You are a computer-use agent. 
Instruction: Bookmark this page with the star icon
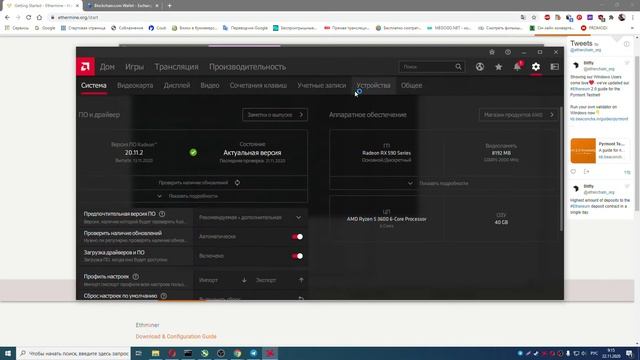tap(534, 18)
